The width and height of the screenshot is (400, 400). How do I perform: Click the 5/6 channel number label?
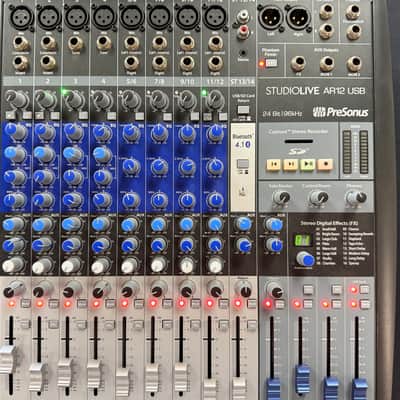point(131,81)
